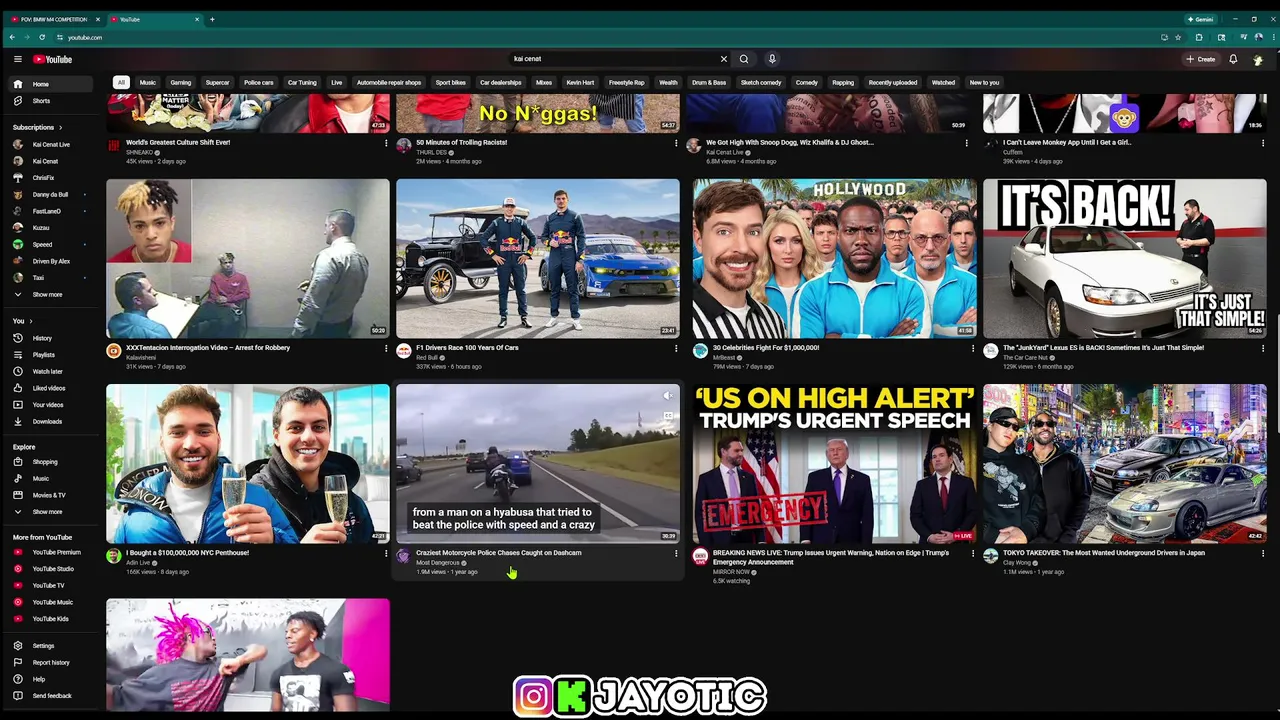Open YouTube Studio
Viewport: 1280px width, 720px height.
[x=53, y=569]
